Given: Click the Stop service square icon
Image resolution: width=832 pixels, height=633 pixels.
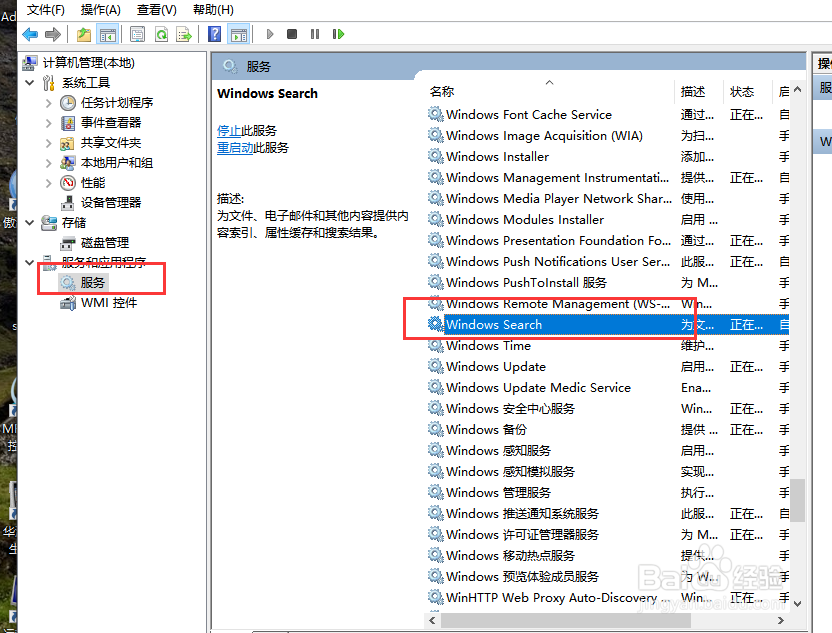Looking at the screenshot, I should pyautogui.click(x=292, y=34).
